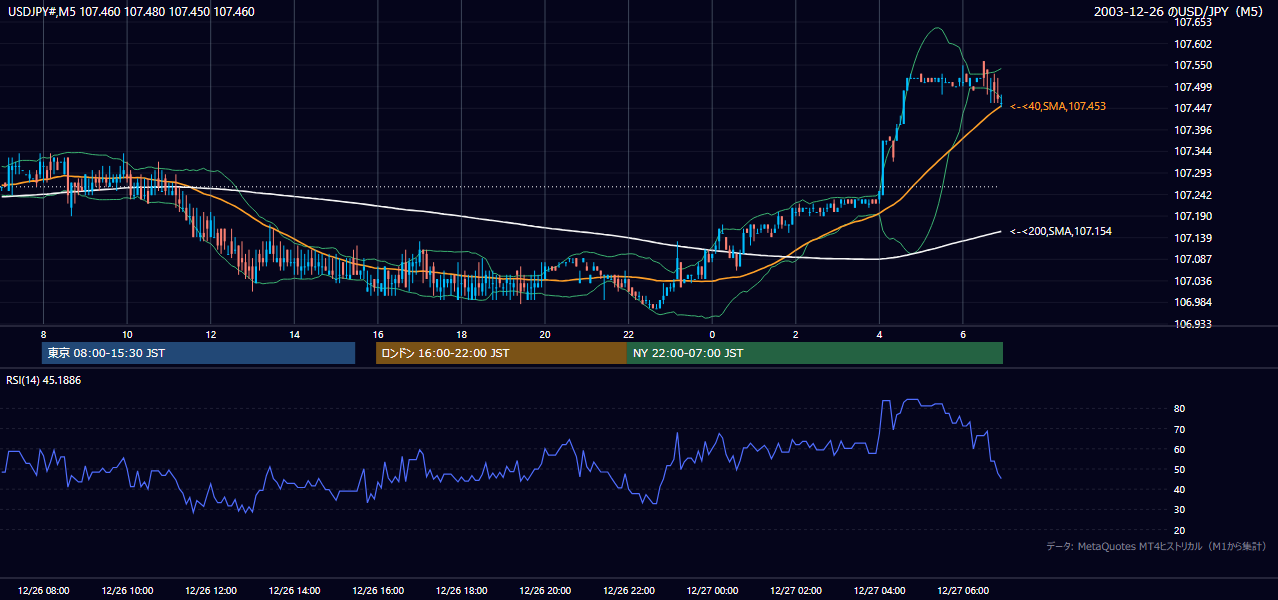Viewport: 1278px width, 600px height.
Task: Click the chart title '2003-12-26 のUSD/JPY (M5)'
Action: tap(1180, 12)
